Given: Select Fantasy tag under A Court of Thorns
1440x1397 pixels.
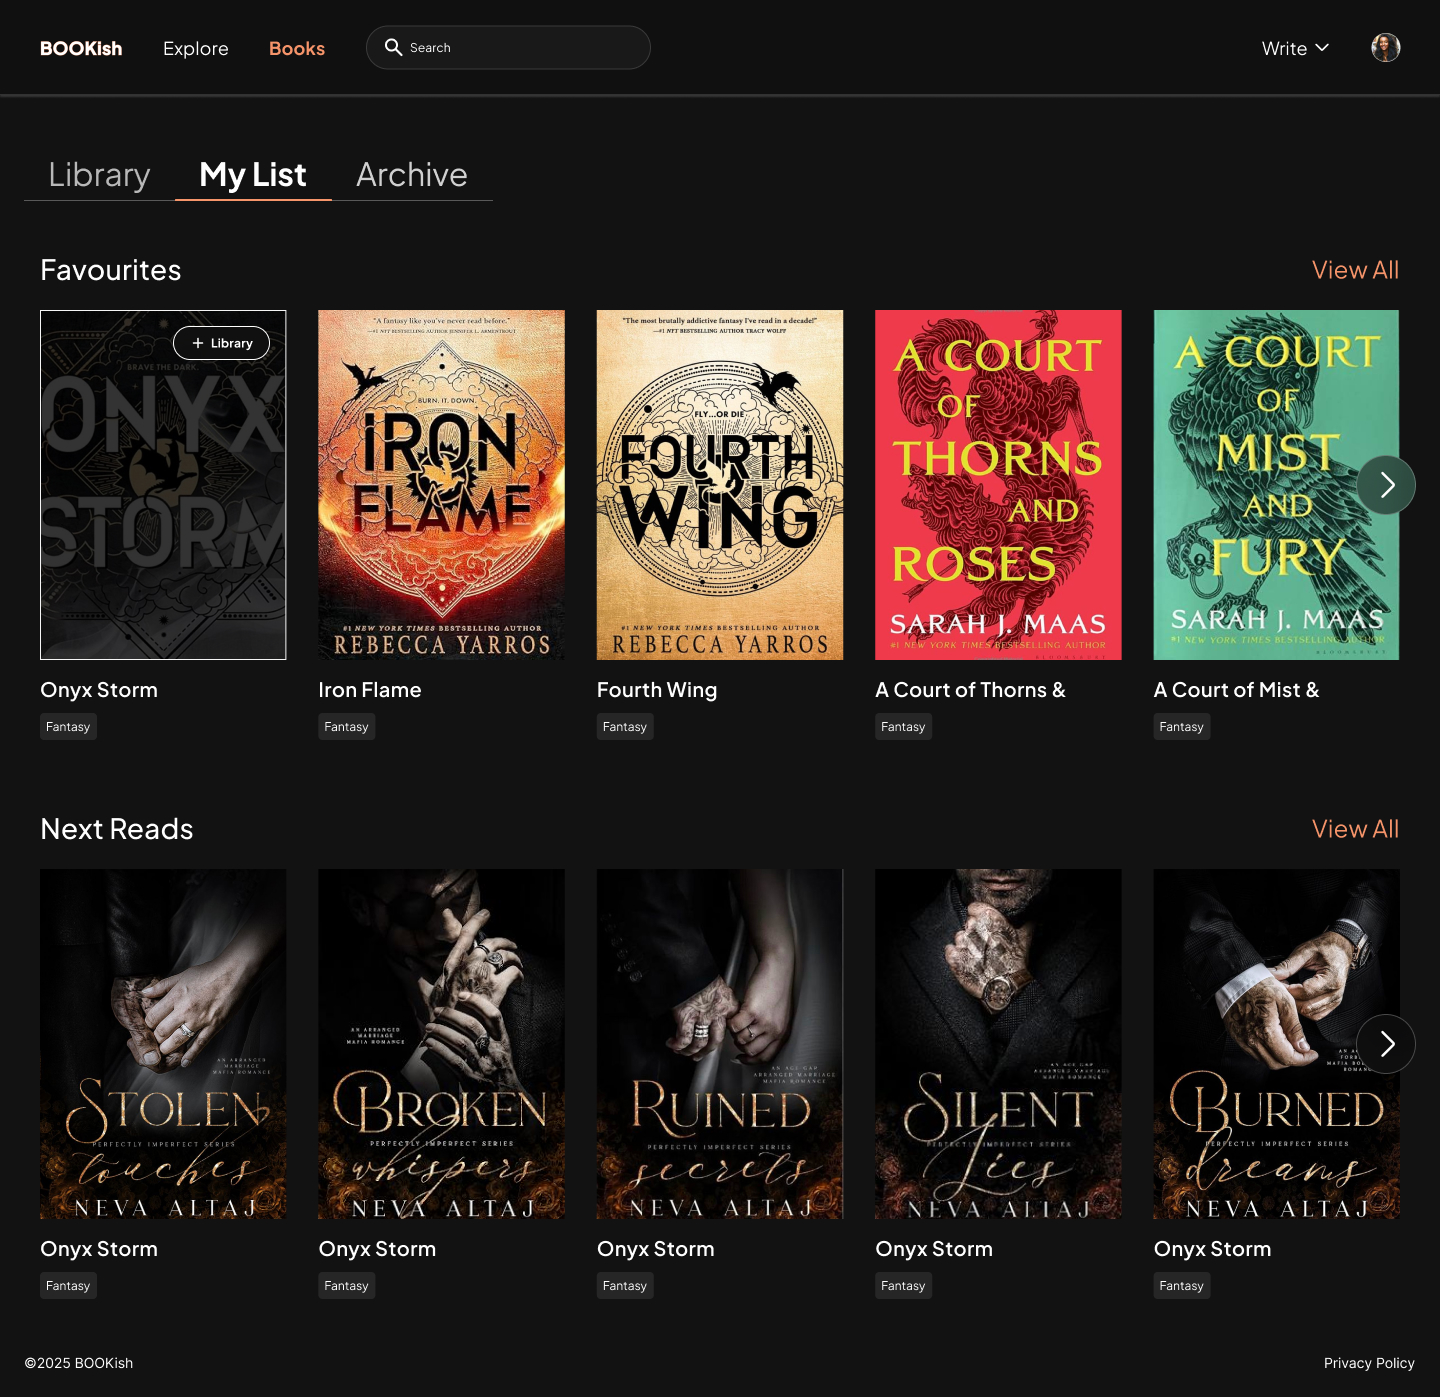Looking at the screenshot, I should click(903, 727).
